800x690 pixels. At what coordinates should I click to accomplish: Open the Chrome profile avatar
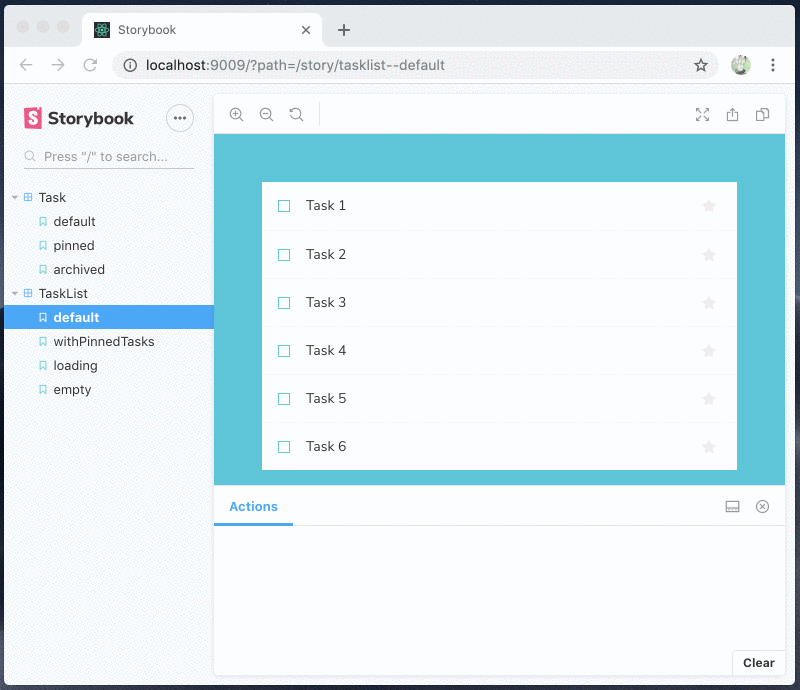[740, 65]
